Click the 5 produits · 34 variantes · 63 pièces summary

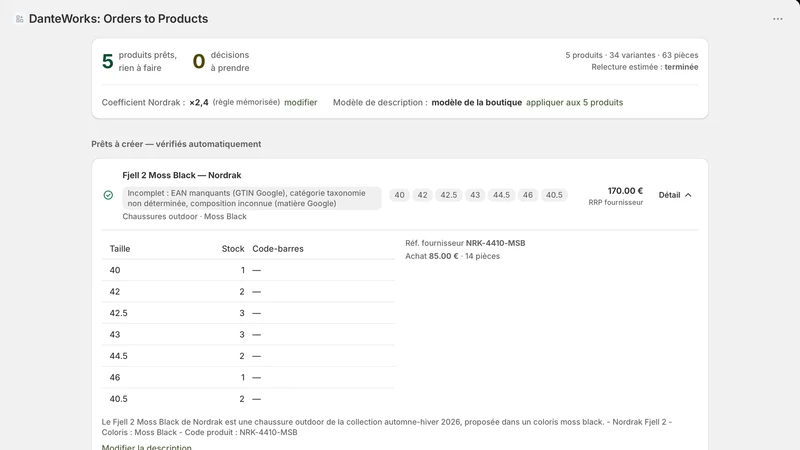pos(632,55)
